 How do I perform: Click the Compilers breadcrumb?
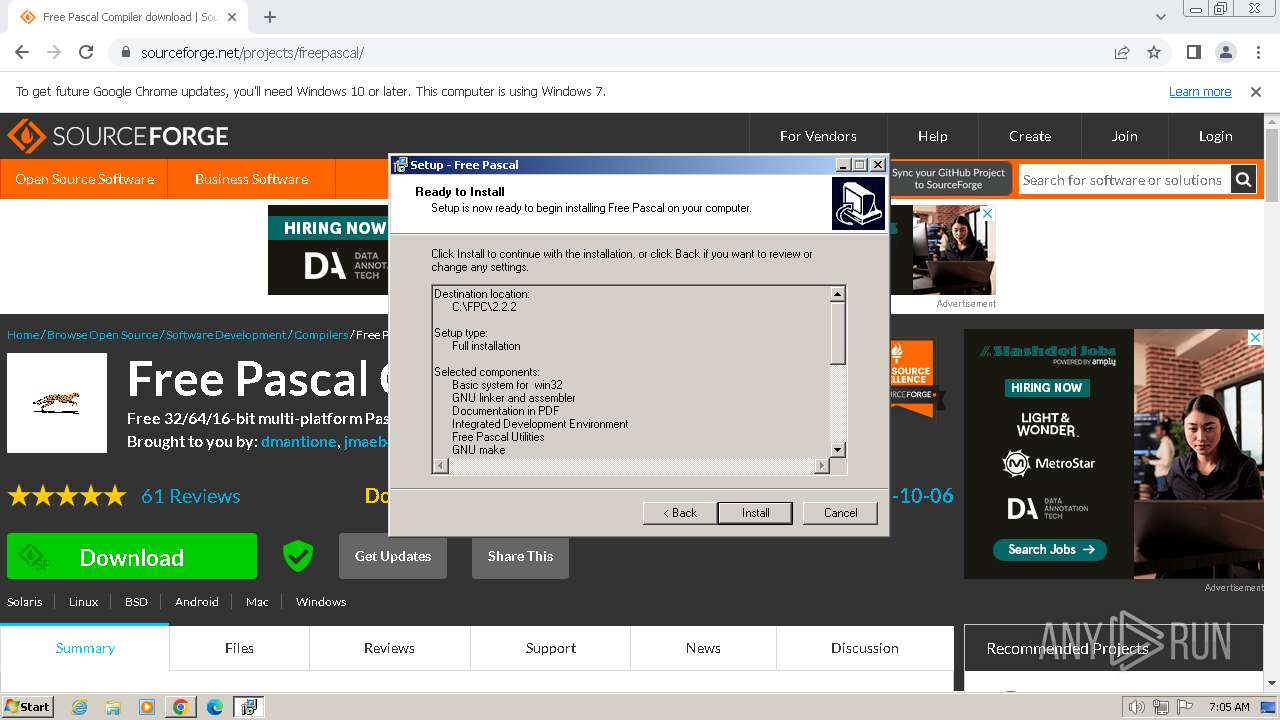(x=321, y=335)
